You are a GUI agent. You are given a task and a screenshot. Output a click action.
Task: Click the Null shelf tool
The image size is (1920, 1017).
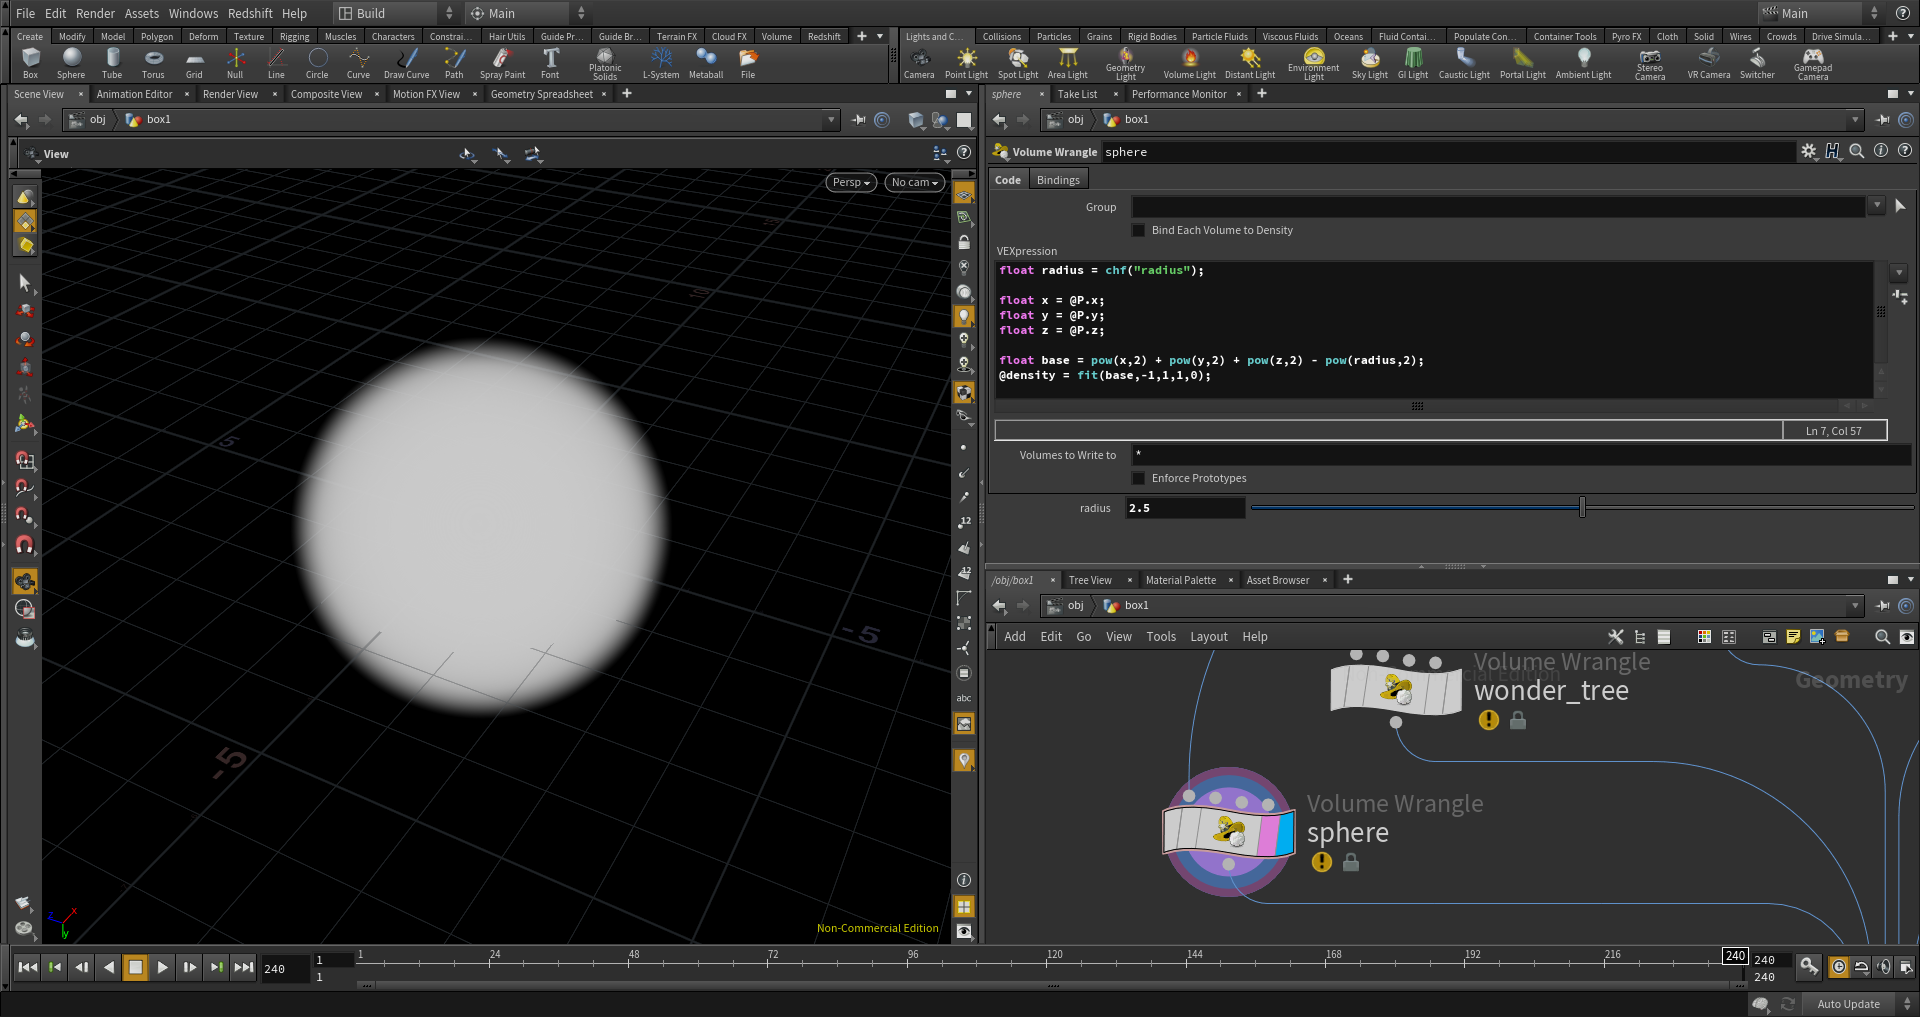click(x=235, y=63)
